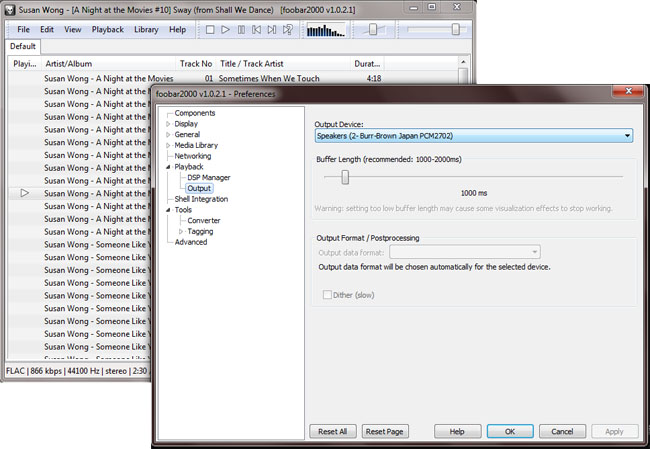This screenshot has width=650, height=449.
Task: Toggle the Dither (slow) checkbox
Action: [327, 295]
